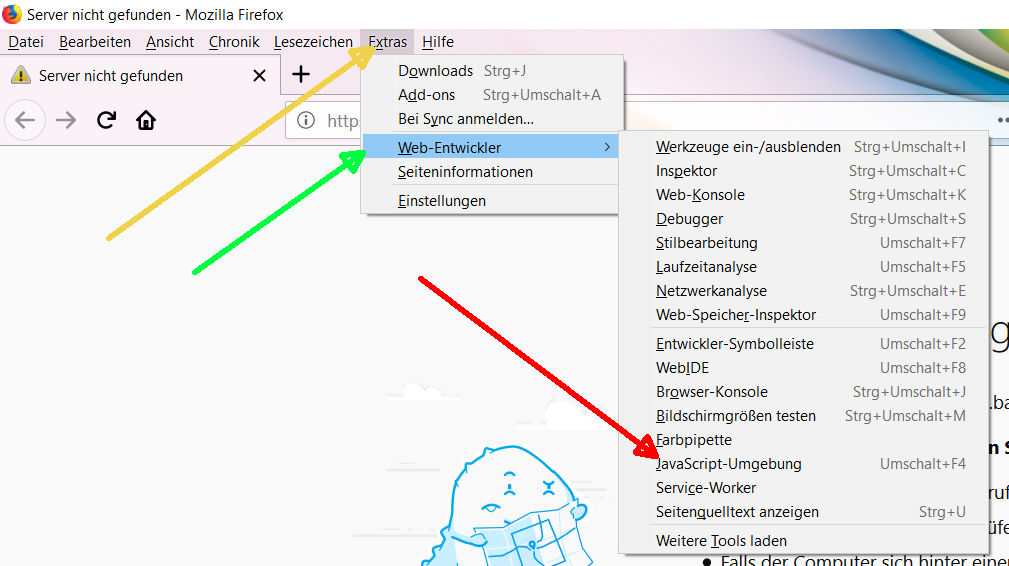The height and width of the screenshot is (566, 1009).
Task: Open the Datei menu
Action: click(26, 42)
